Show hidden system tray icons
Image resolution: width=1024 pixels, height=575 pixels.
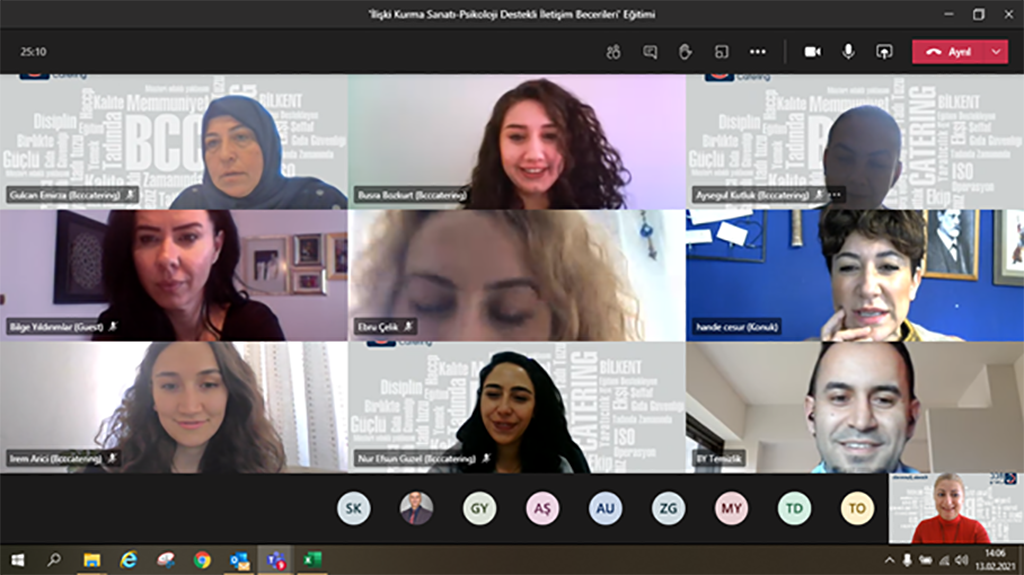[889, 560]
